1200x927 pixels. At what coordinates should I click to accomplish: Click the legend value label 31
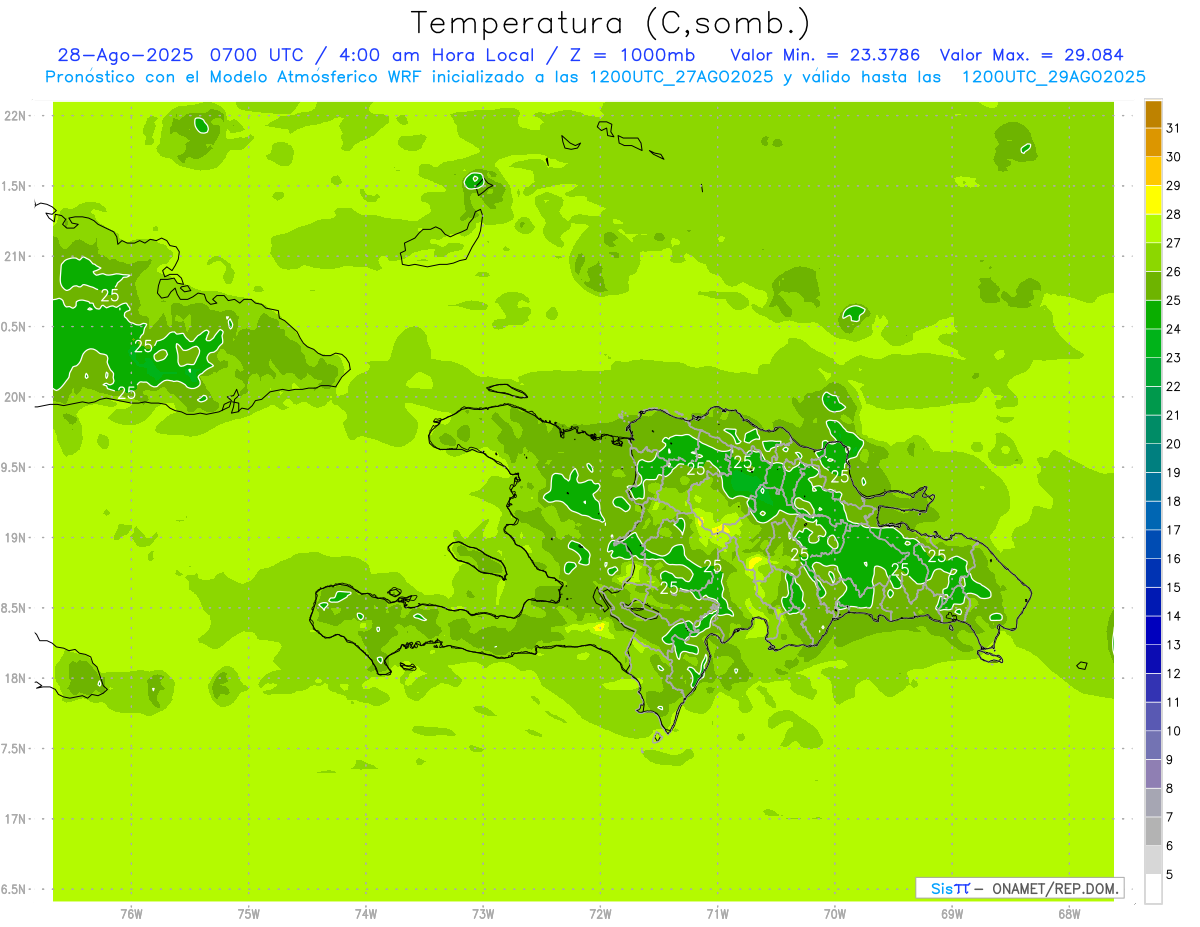point(1173,128)
